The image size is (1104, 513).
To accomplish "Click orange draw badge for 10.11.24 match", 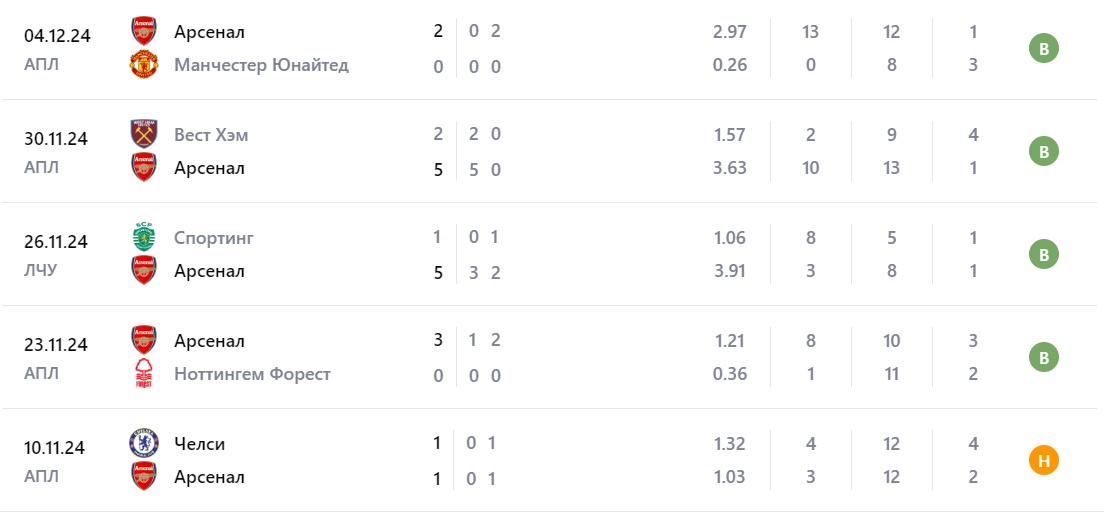I will (x=1044, y=460).
